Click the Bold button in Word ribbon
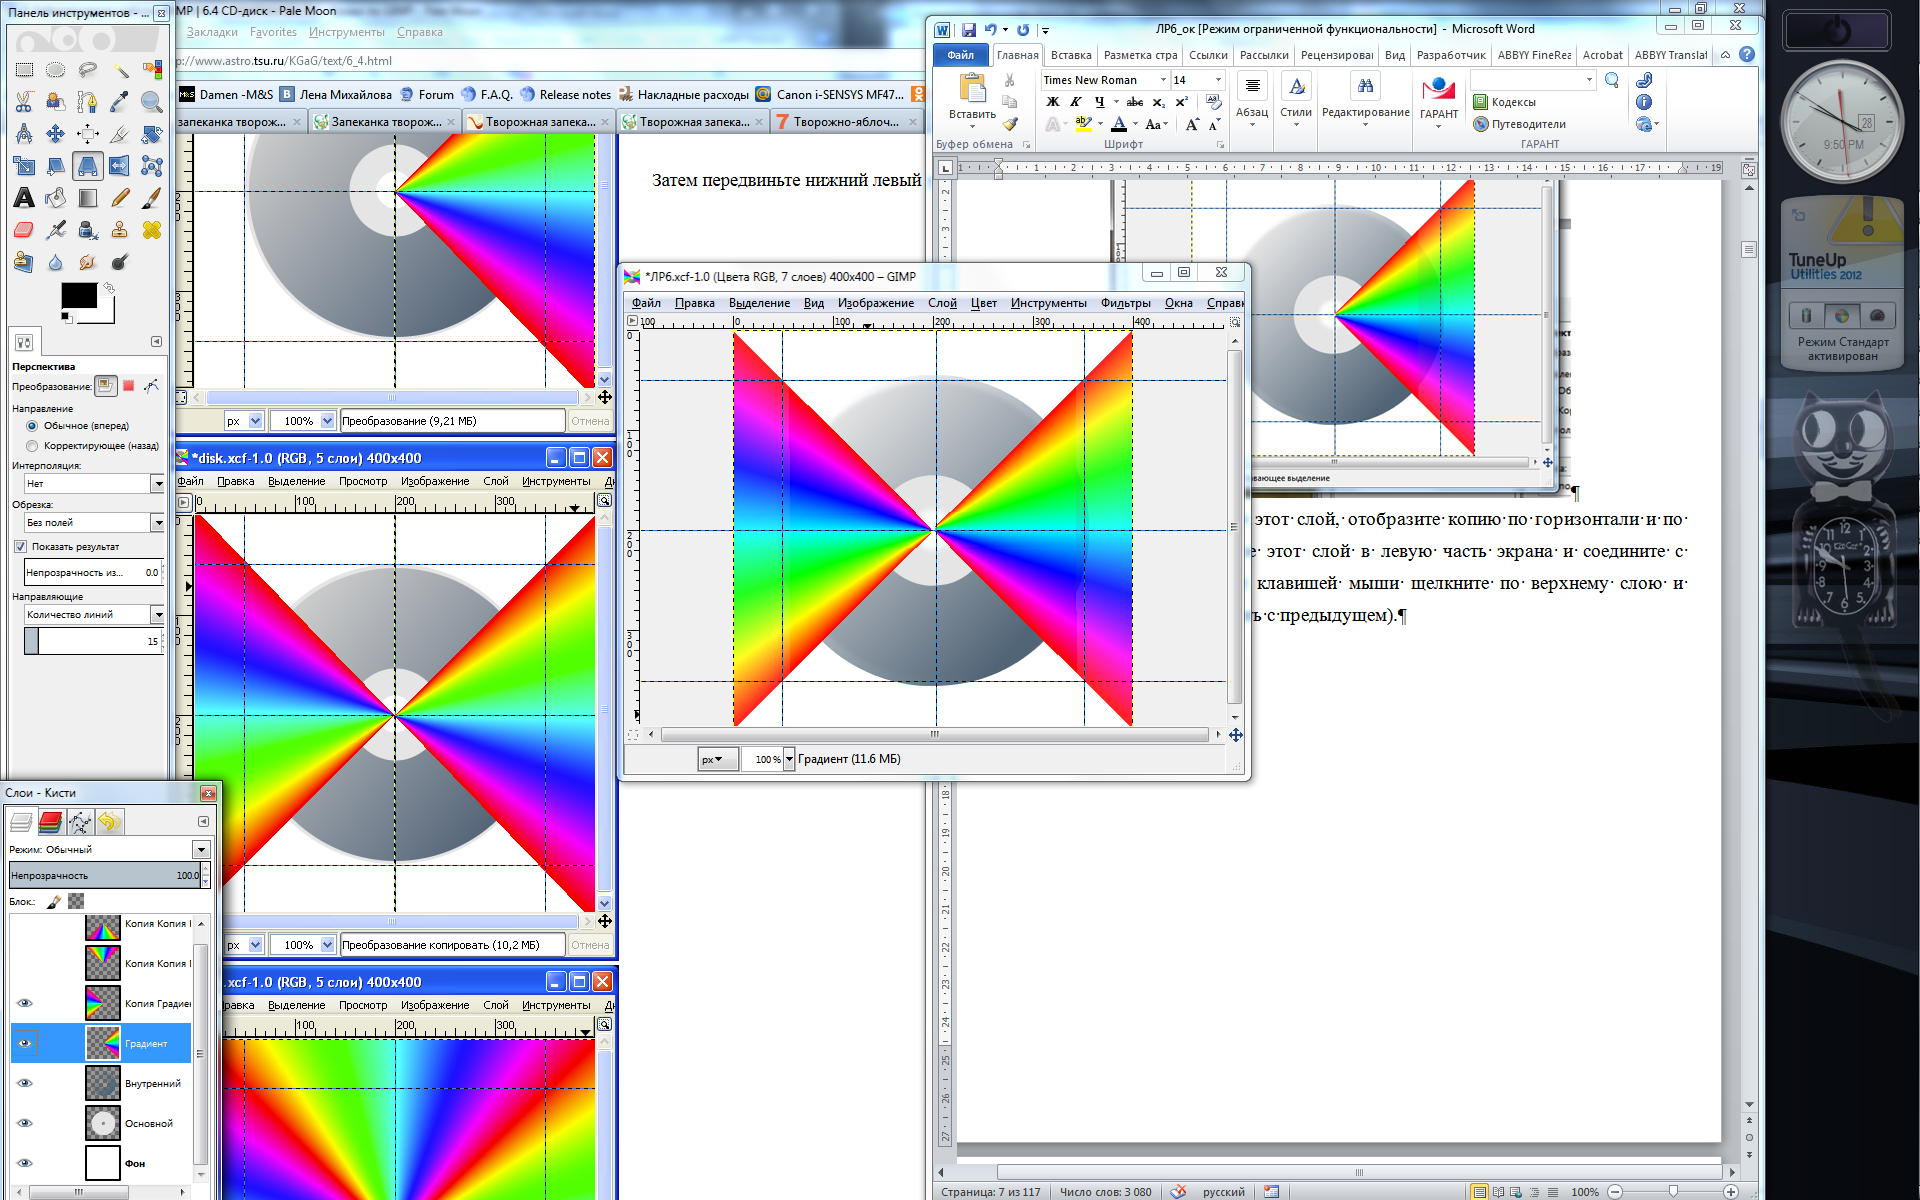Screen dimensions: 1920x1200 point(1053,102)
